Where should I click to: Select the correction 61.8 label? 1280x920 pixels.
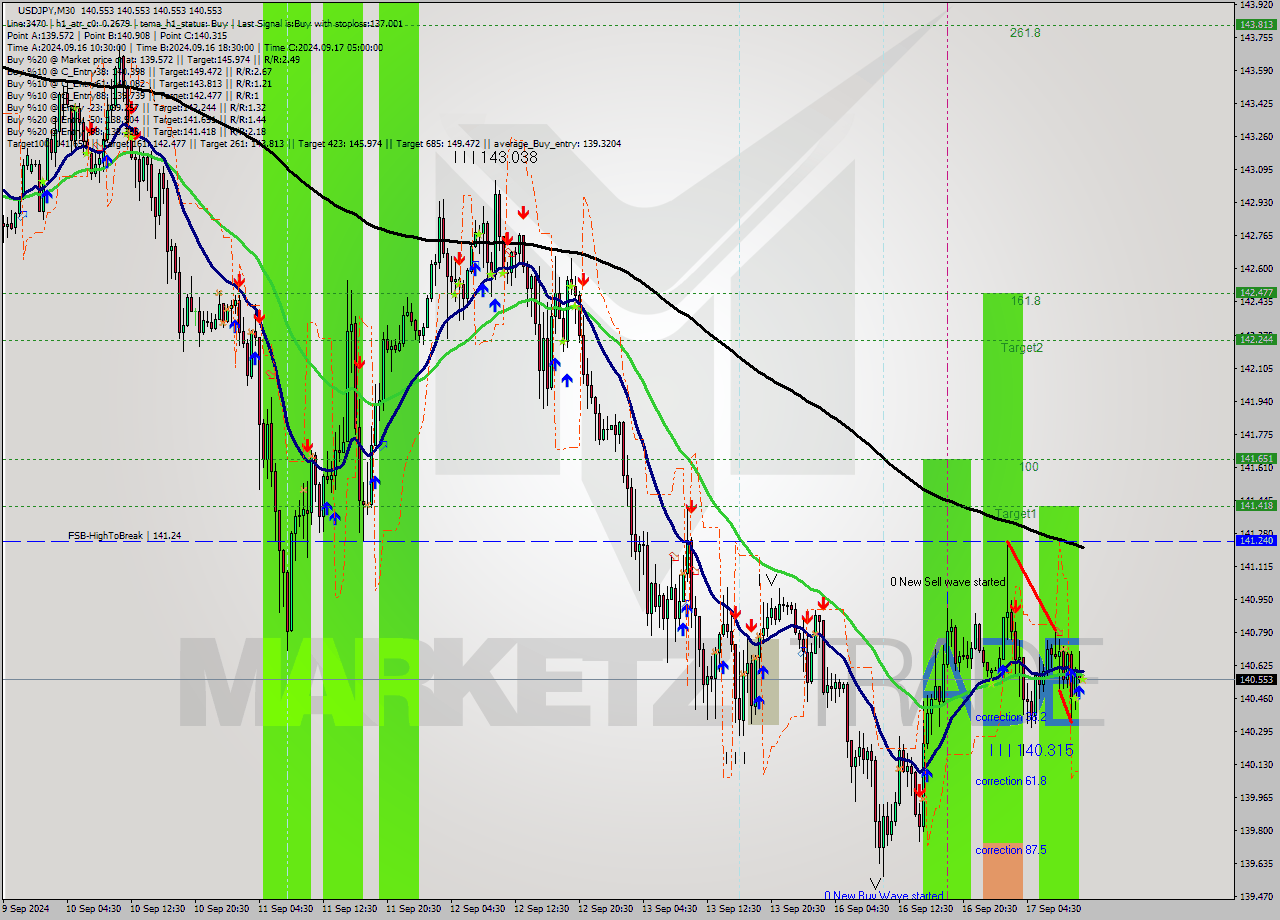(1011, 780)
